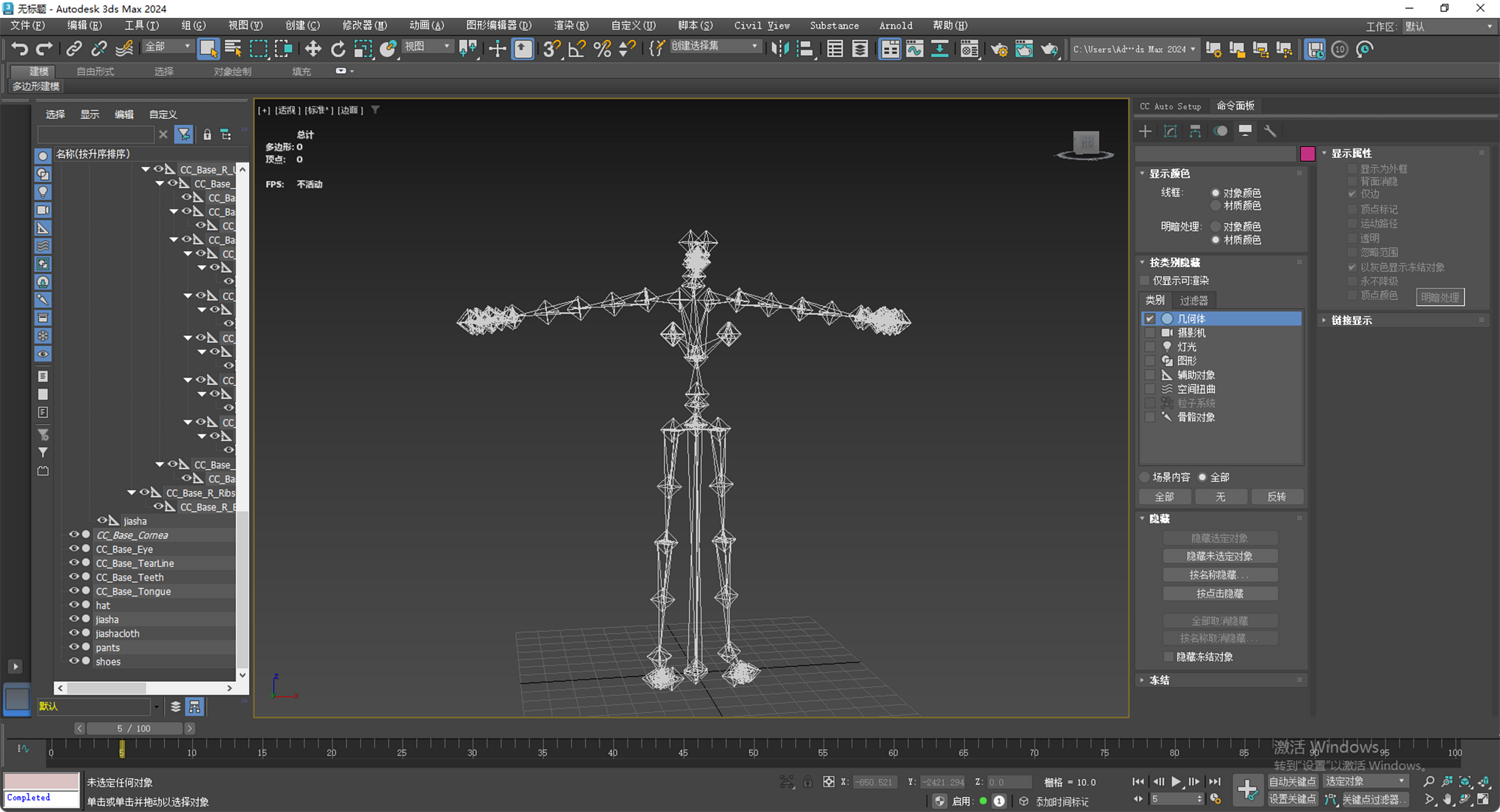Open the 渲染(R) menu
1500x812 pixels.
pos(569,25)
